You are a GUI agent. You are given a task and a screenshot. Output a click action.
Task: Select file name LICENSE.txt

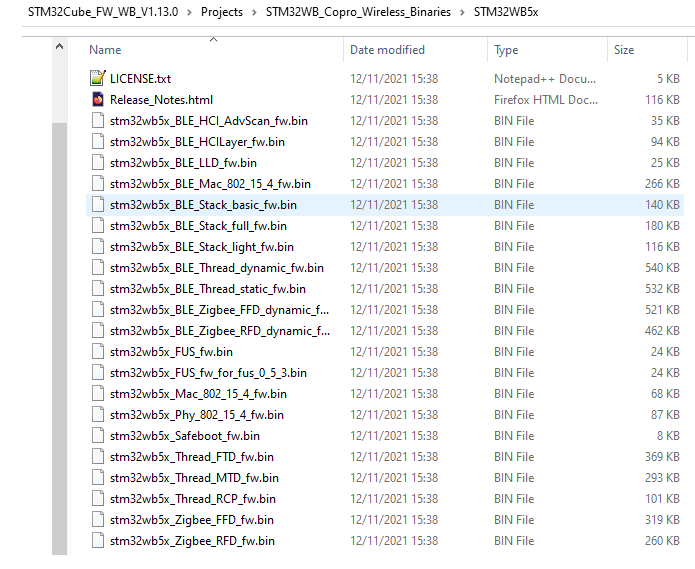[x=140, y=78]
